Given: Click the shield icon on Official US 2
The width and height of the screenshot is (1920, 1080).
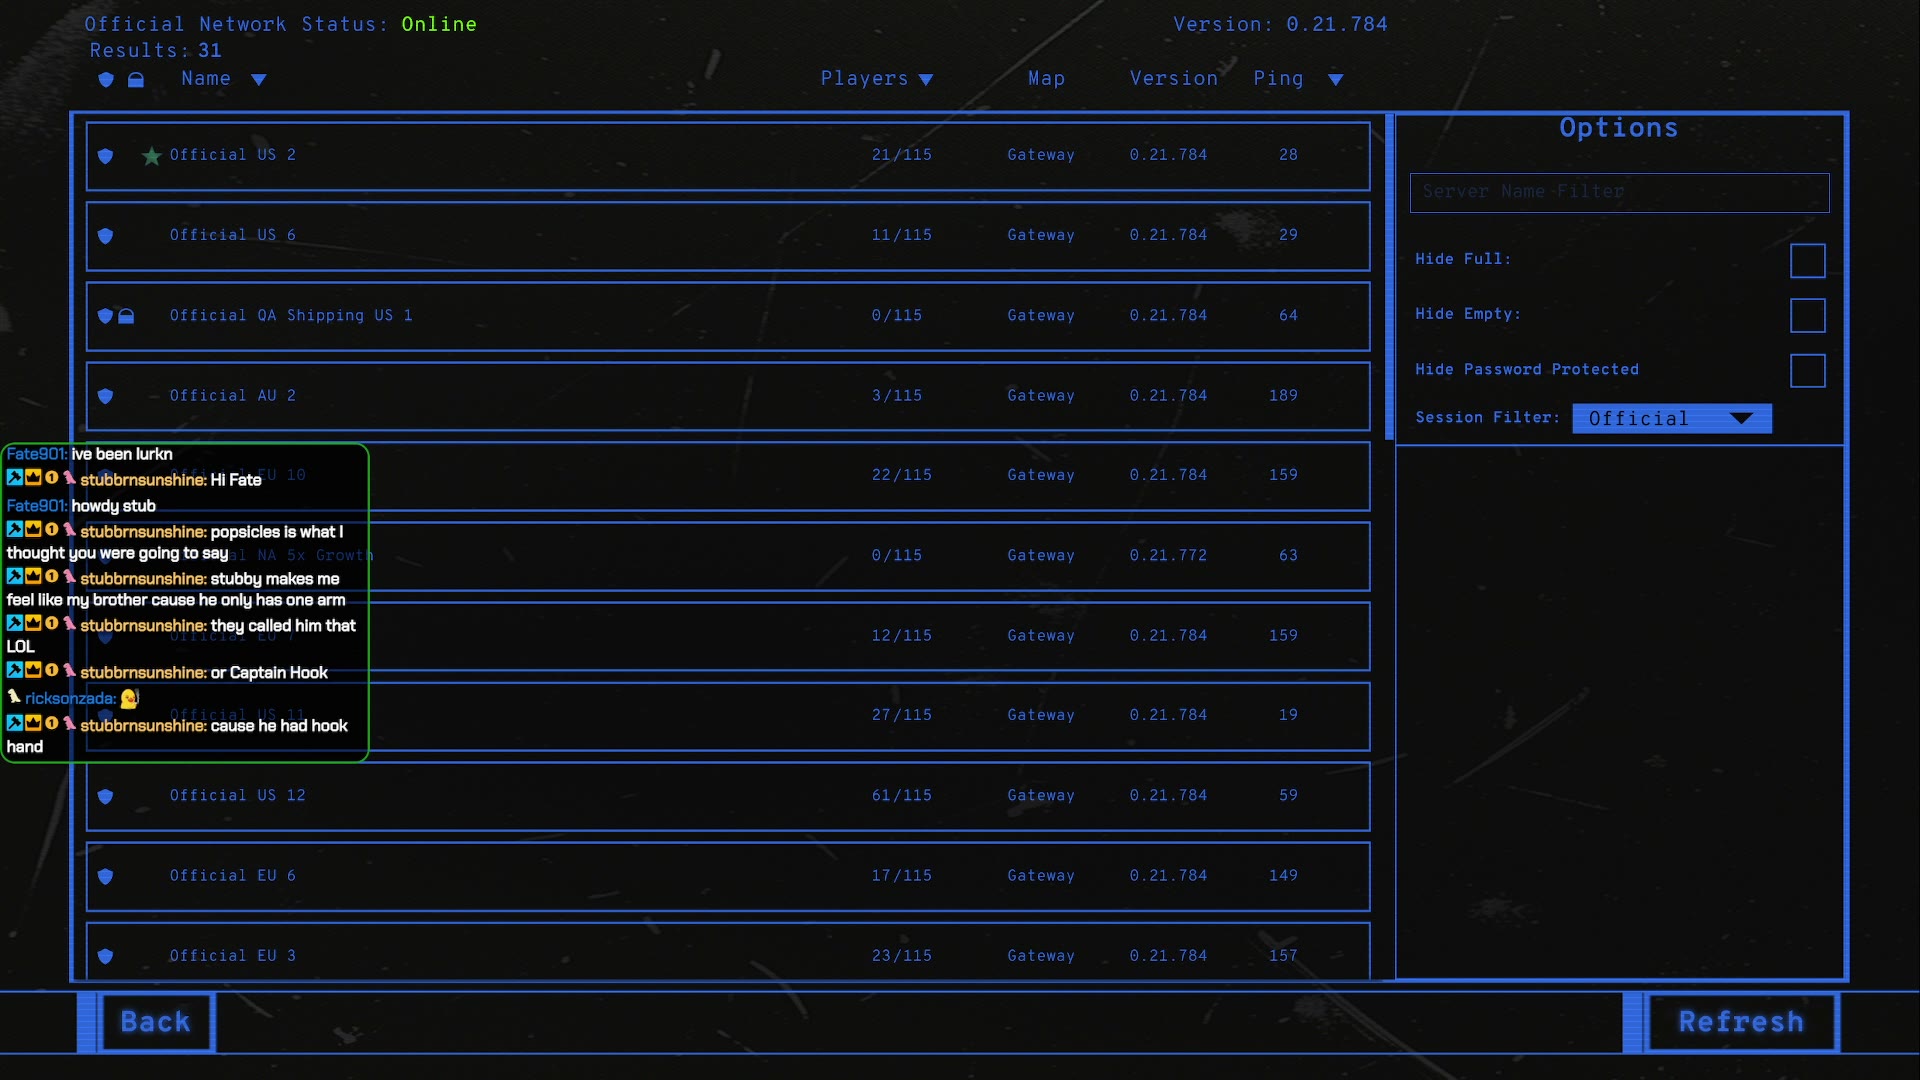Looking at the screenshot, I should pos(105,156).
